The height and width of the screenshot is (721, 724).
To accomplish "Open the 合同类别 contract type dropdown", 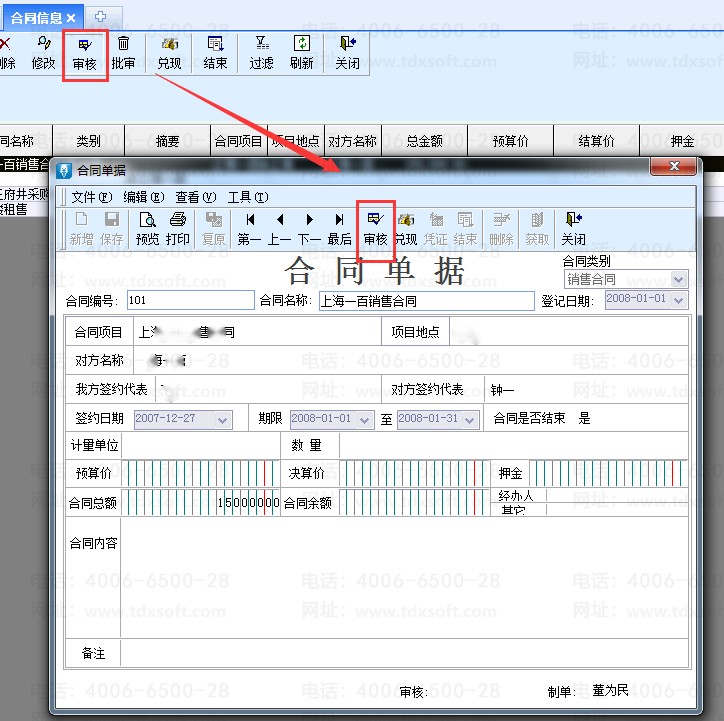I will point(680,279).
